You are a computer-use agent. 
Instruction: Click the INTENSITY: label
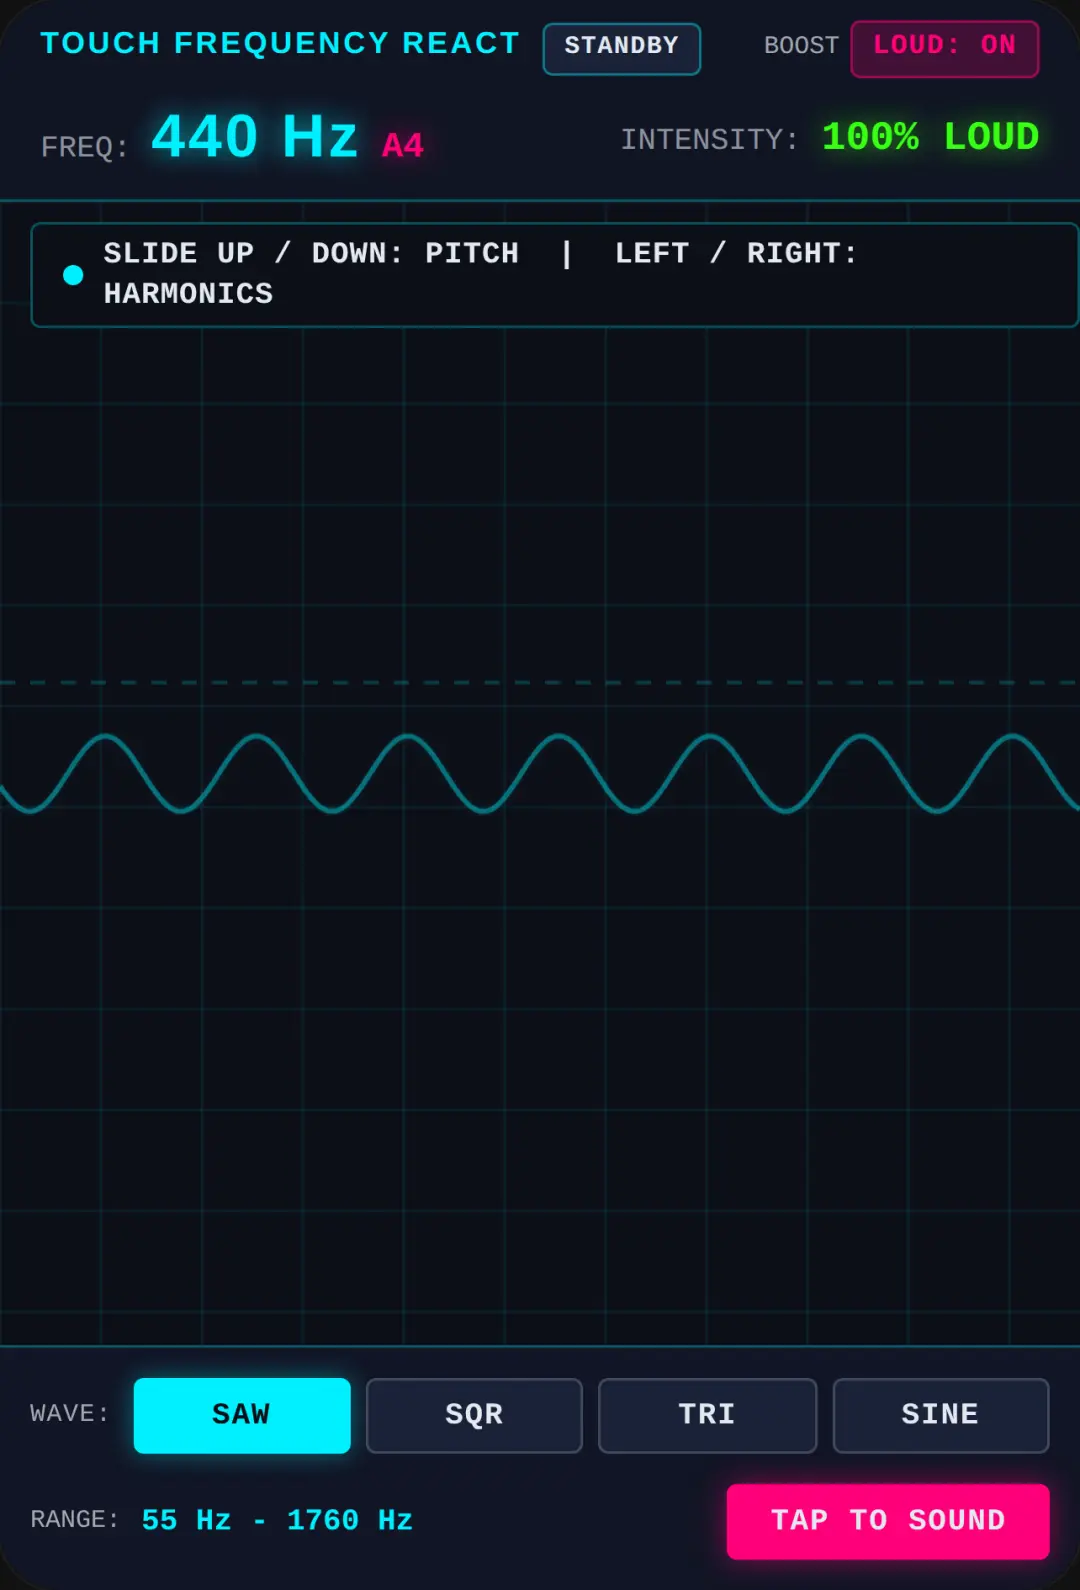point(709,139)
